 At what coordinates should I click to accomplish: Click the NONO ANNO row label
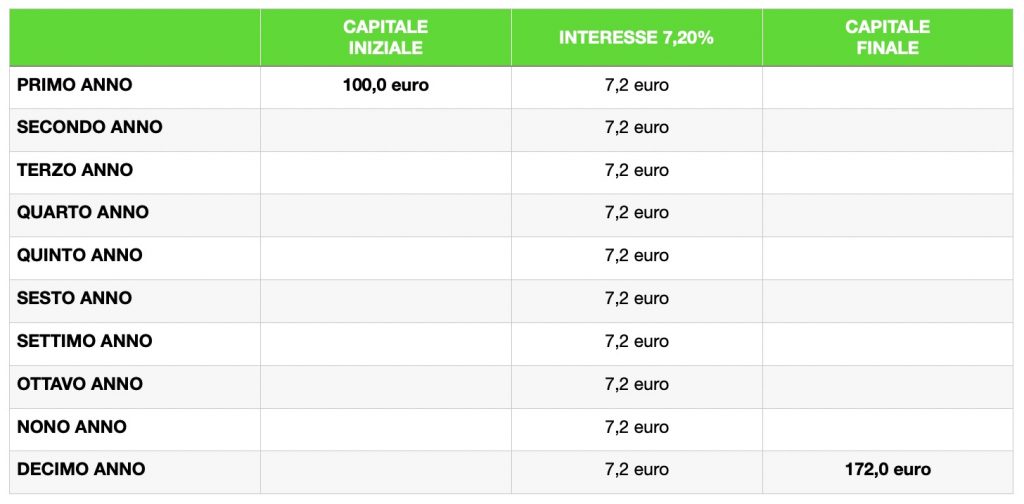point(72,427)
